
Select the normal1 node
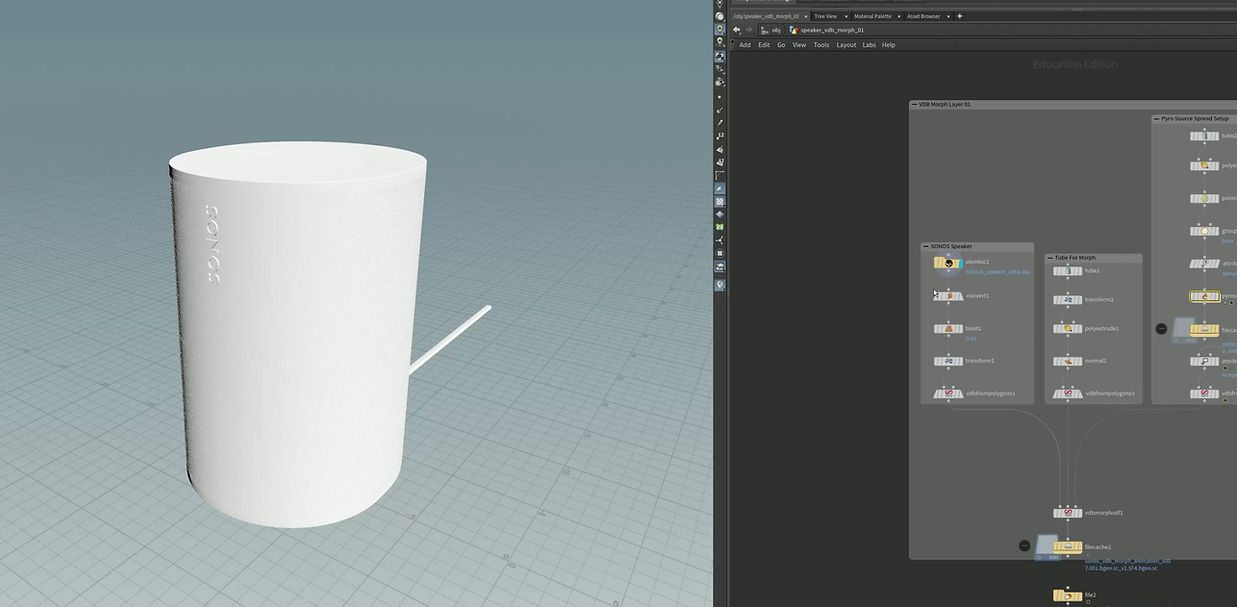[1067, 361]
